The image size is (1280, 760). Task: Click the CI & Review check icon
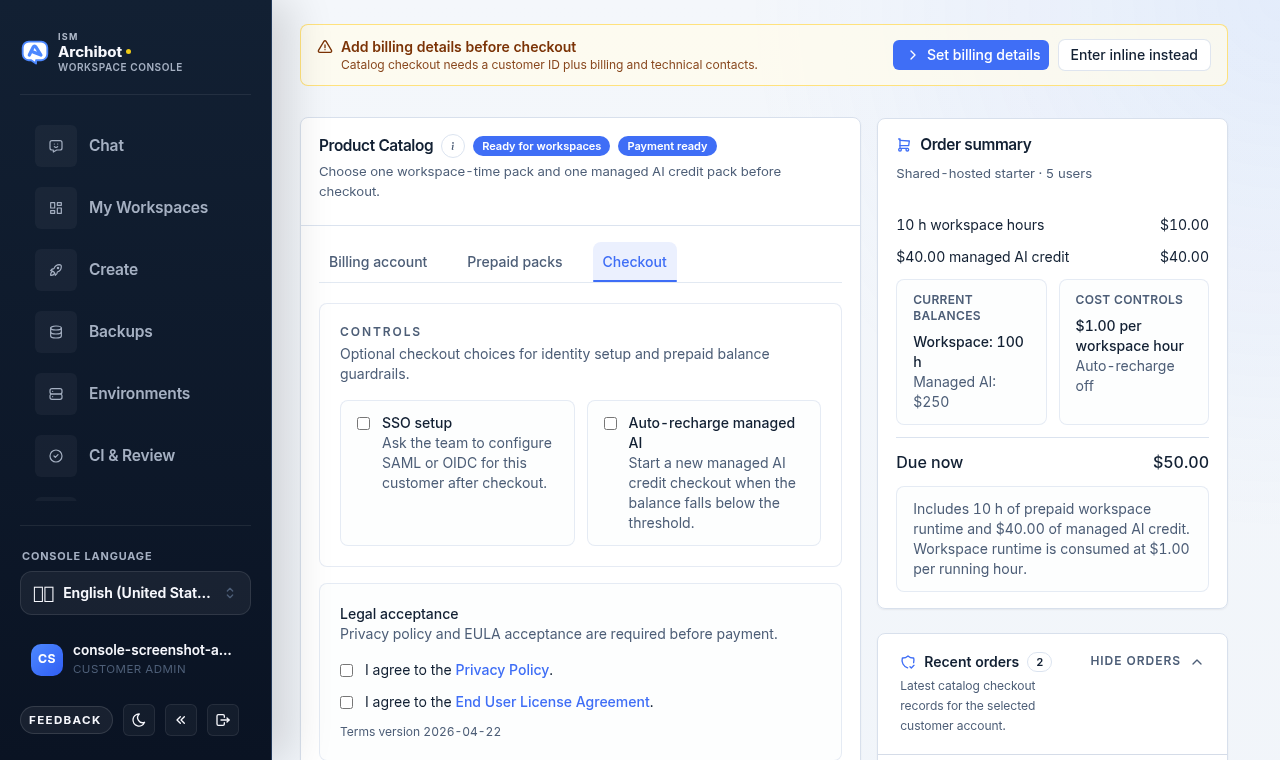[56, 456]
